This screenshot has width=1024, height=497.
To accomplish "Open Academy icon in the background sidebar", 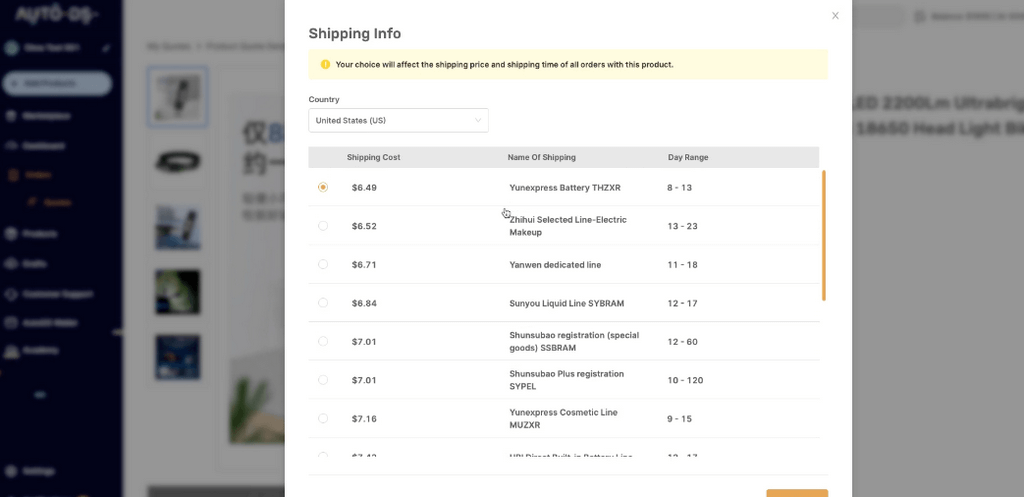I will tap(10, 351).
